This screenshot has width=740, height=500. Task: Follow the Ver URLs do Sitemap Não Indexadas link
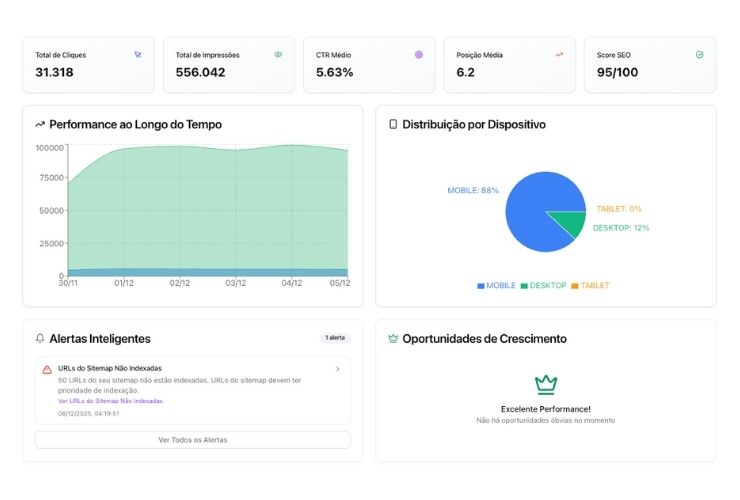point(110,401)
